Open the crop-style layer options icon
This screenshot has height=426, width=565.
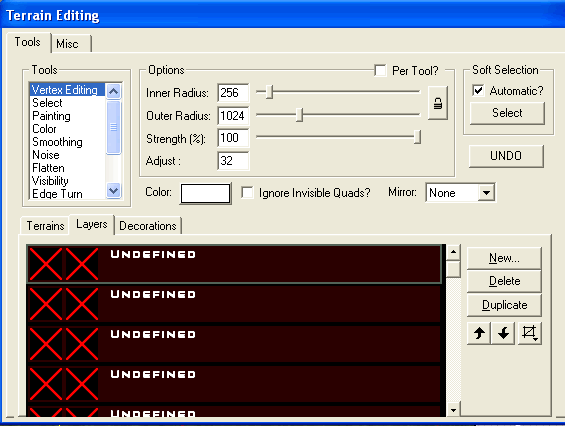tap(530, 333)
